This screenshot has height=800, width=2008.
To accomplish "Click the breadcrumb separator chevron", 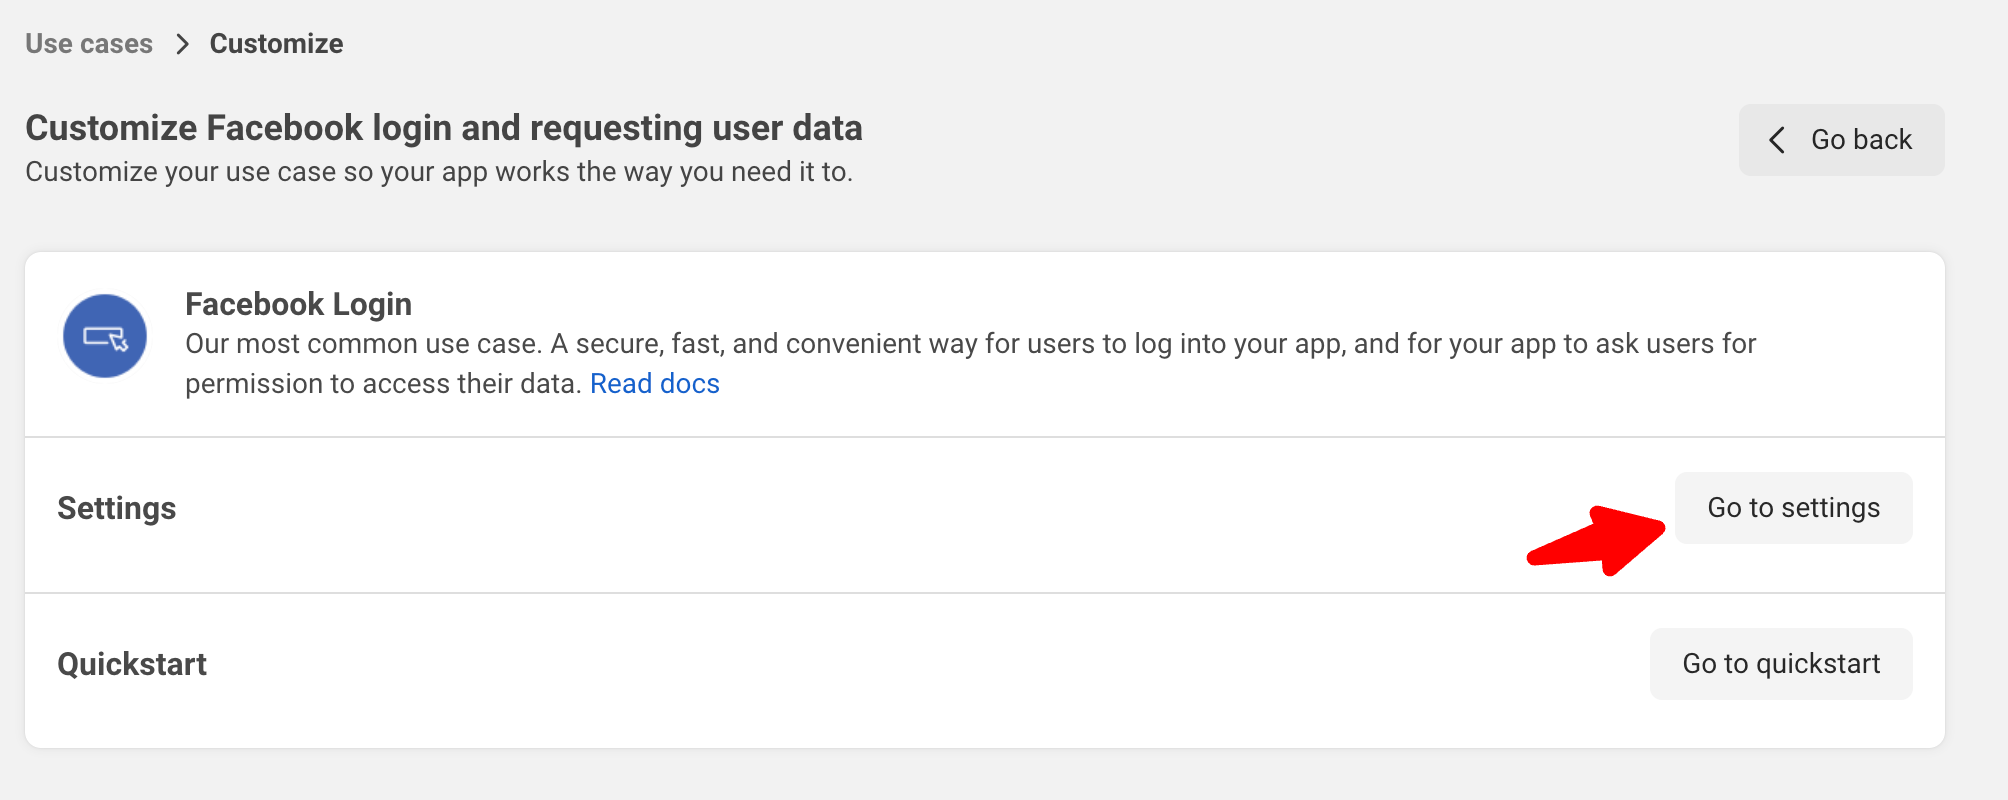I will tap(182, 44).
